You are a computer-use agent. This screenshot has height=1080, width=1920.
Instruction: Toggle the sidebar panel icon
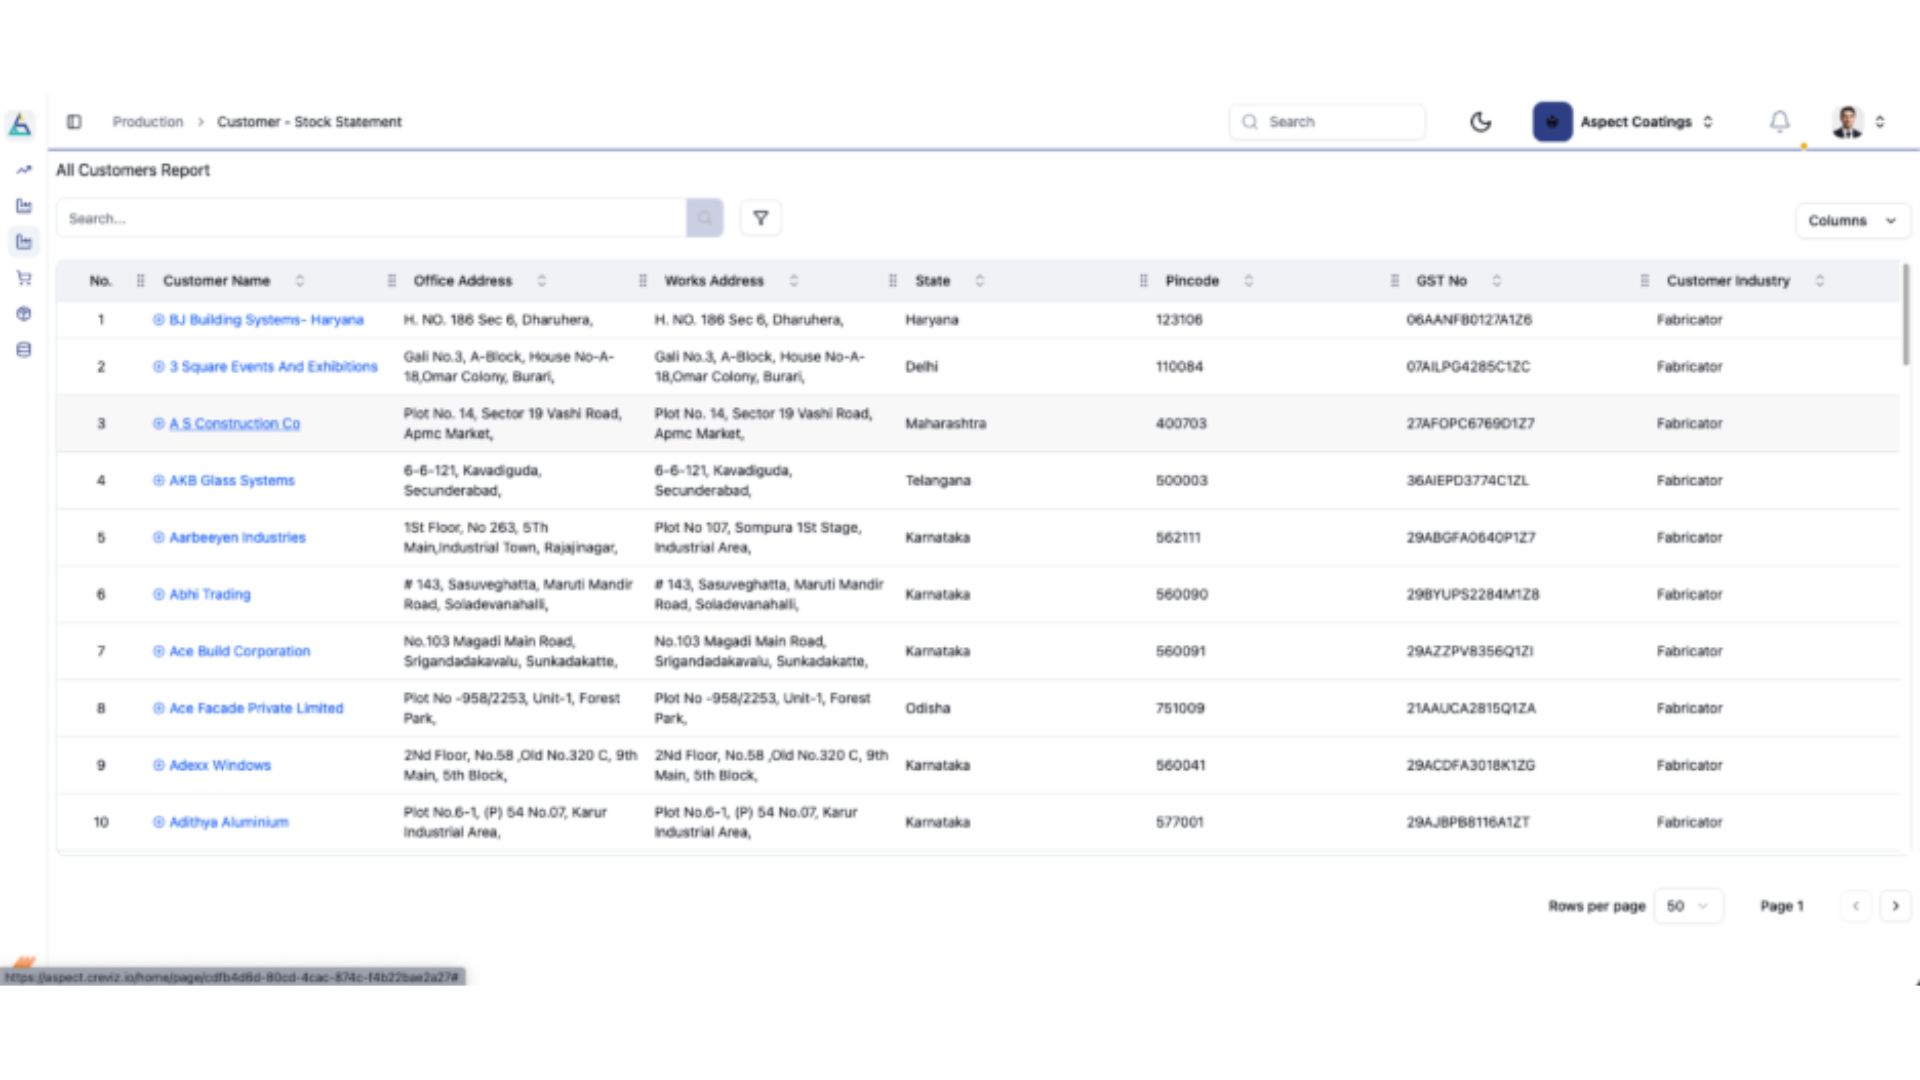point(74,122)
